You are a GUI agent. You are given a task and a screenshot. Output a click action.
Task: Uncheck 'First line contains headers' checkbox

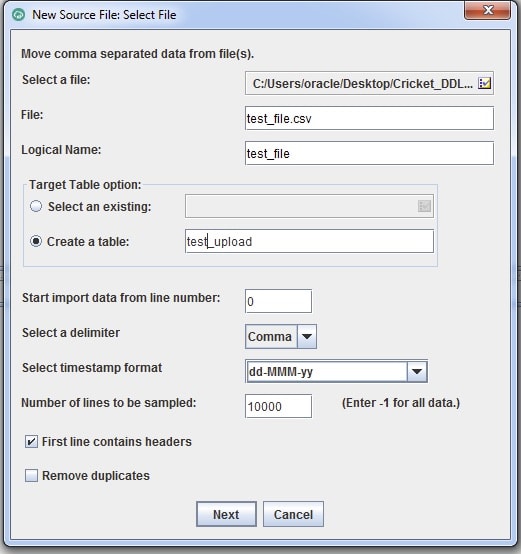click(31, 441)
